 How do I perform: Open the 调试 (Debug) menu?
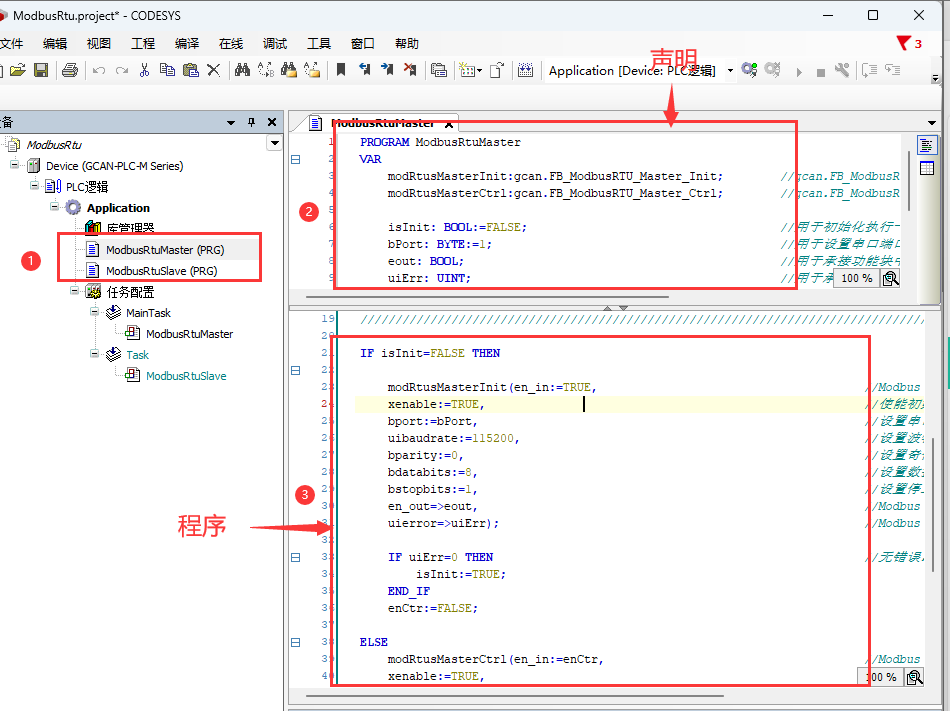(x=275, y=43)
